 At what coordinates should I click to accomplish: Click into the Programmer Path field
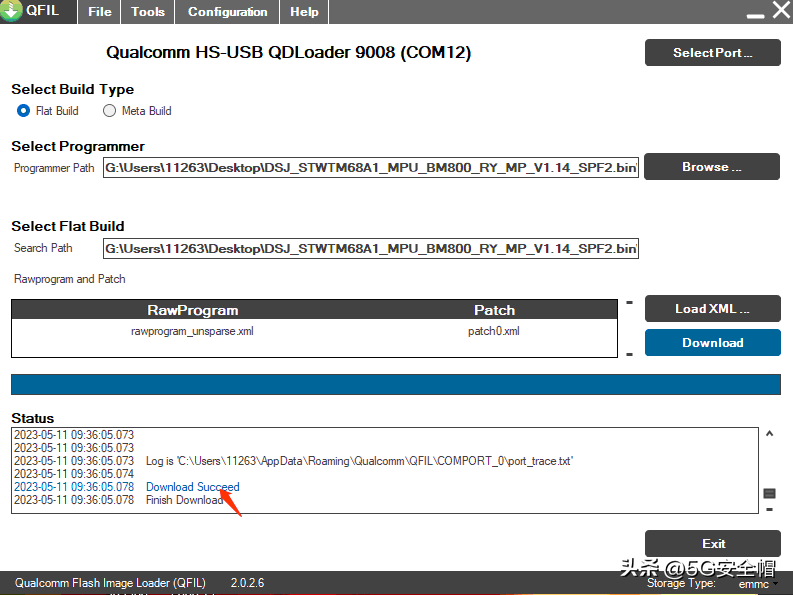click(371, 167)
